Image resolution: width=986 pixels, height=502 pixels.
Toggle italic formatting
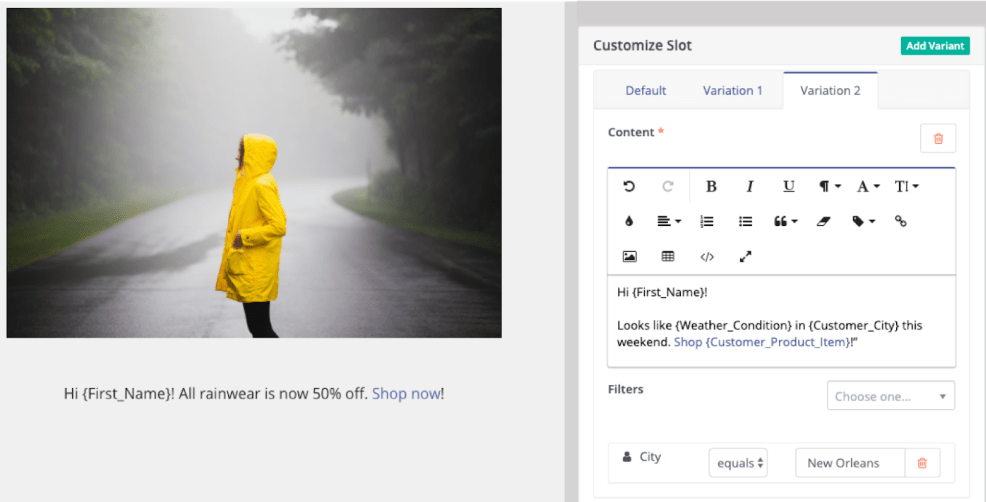coord(749,186)
